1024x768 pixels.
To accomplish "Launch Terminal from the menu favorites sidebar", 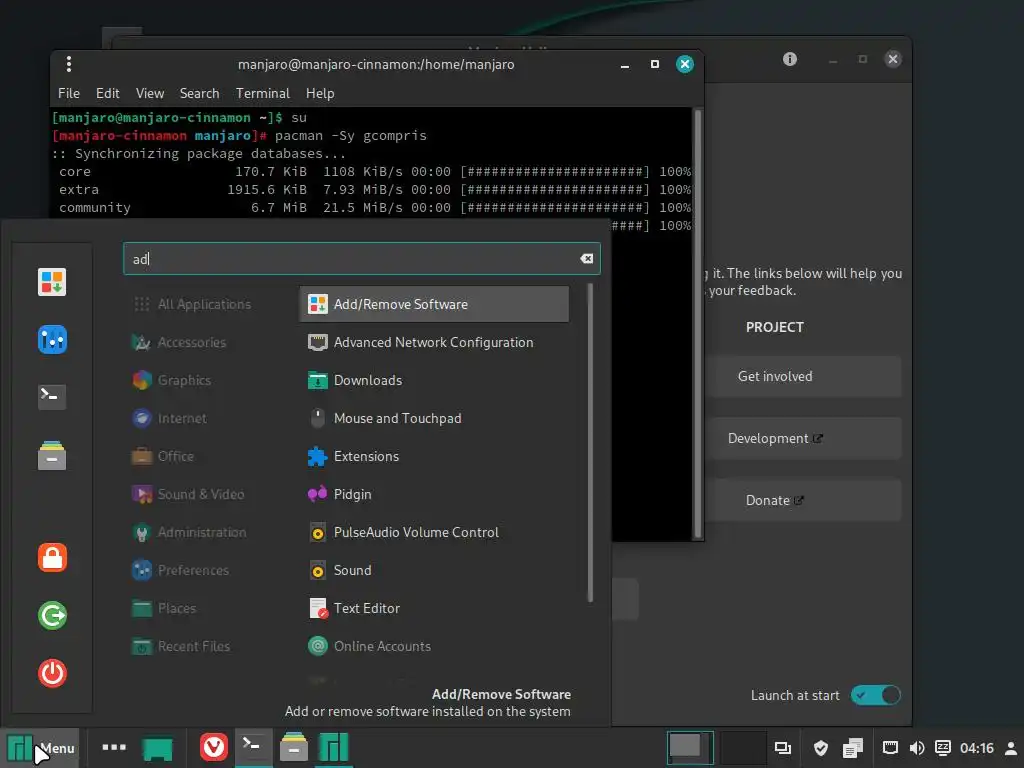I will [52, 396].
